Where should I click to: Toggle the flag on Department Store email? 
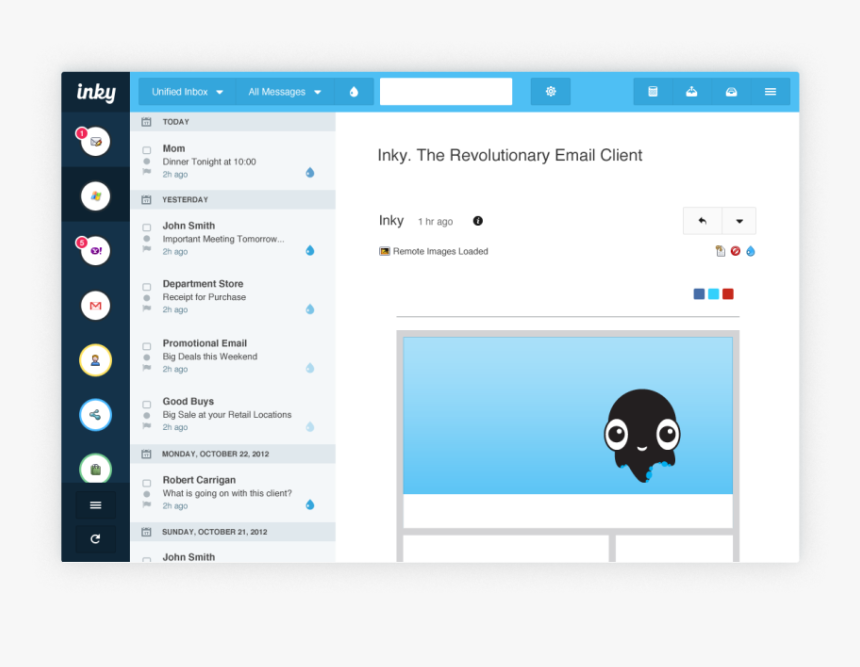[146, 308]
